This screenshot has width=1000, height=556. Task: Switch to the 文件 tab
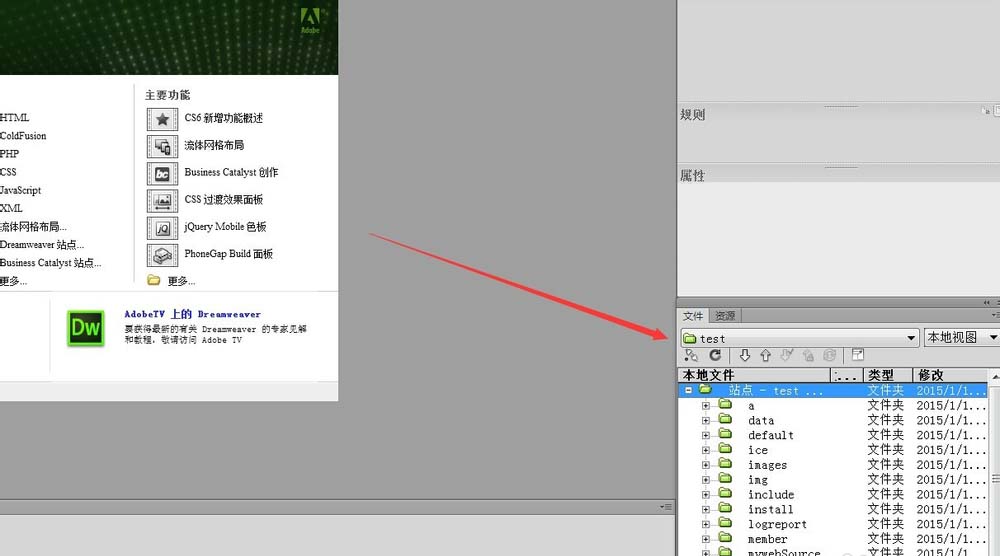coord(693,316)
